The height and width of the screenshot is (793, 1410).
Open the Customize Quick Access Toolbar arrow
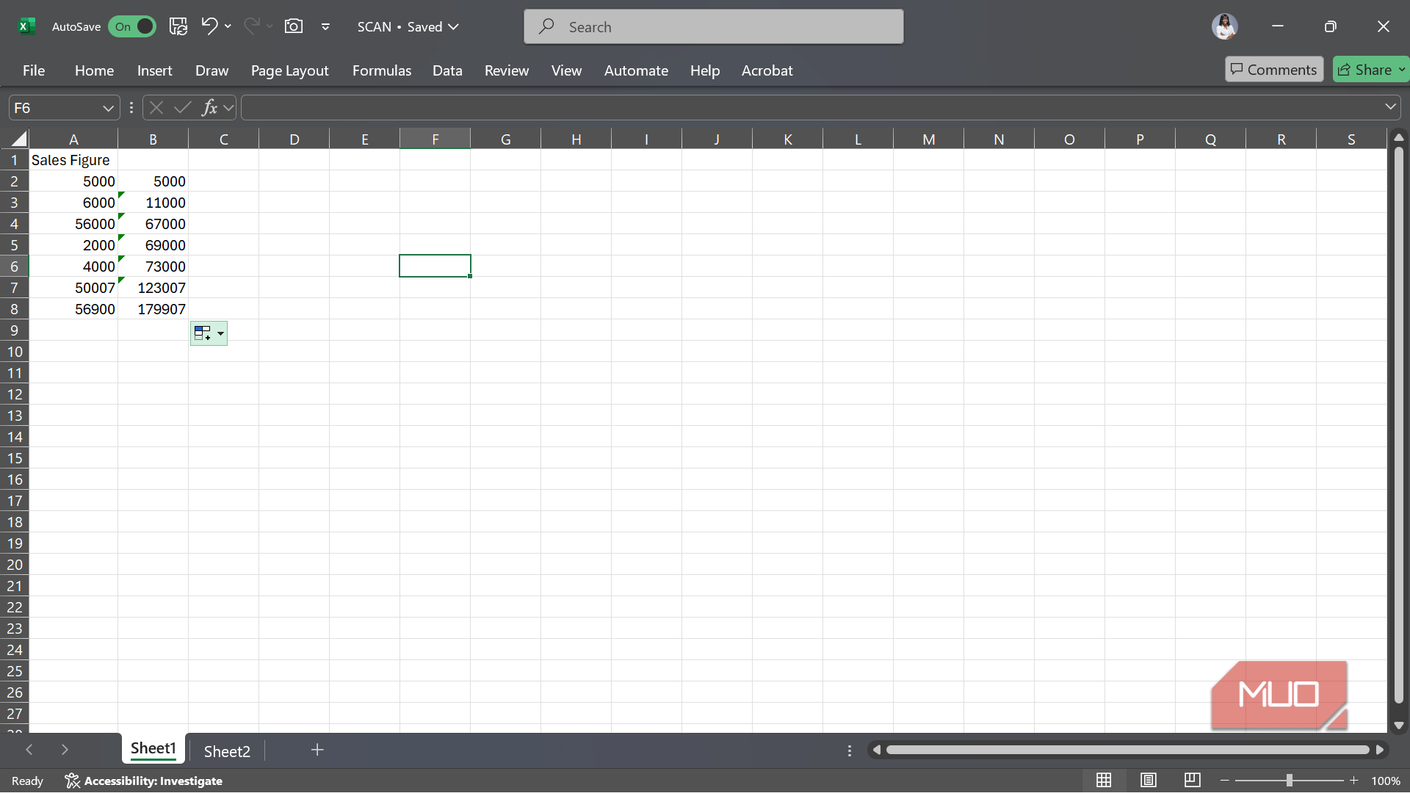coord(325,27)
